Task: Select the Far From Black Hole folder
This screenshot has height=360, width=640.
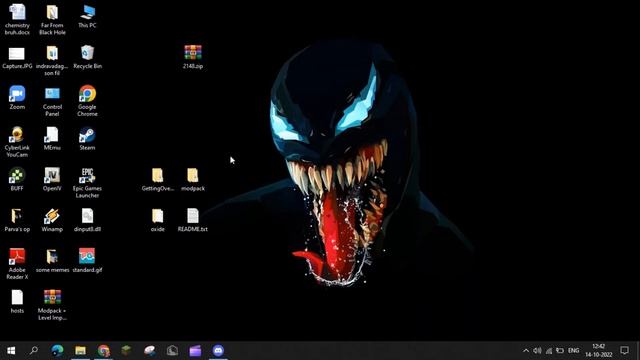Action: [52, 12]
